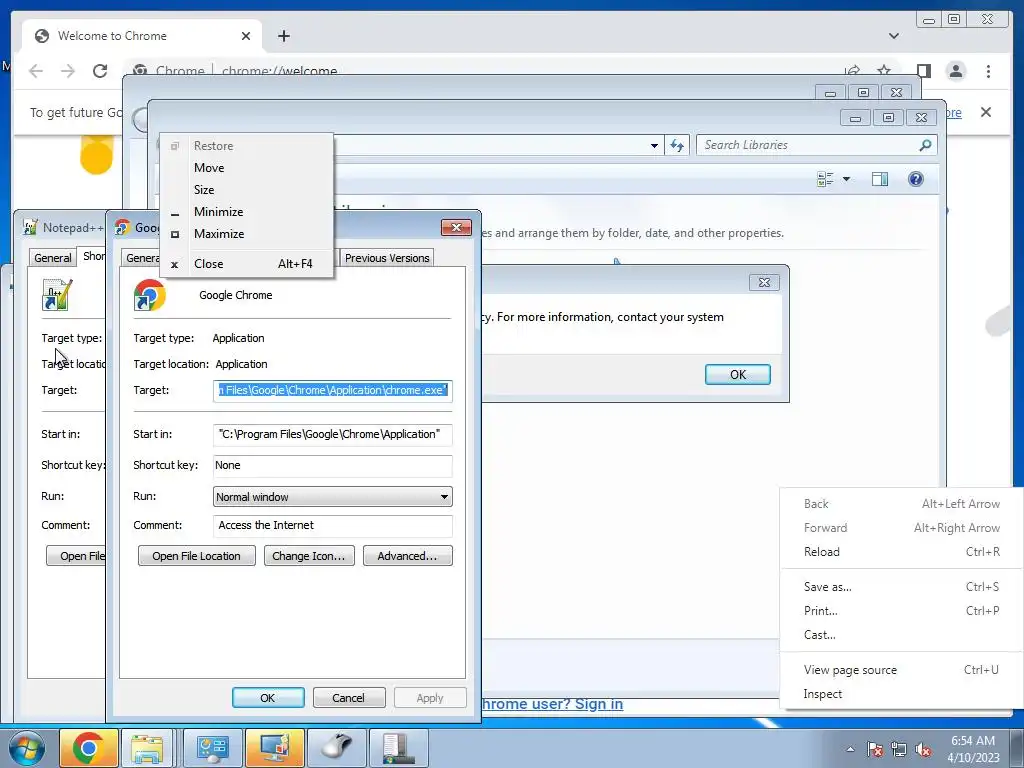Click the Comment field Access the Internet

(x=332, y=526)
